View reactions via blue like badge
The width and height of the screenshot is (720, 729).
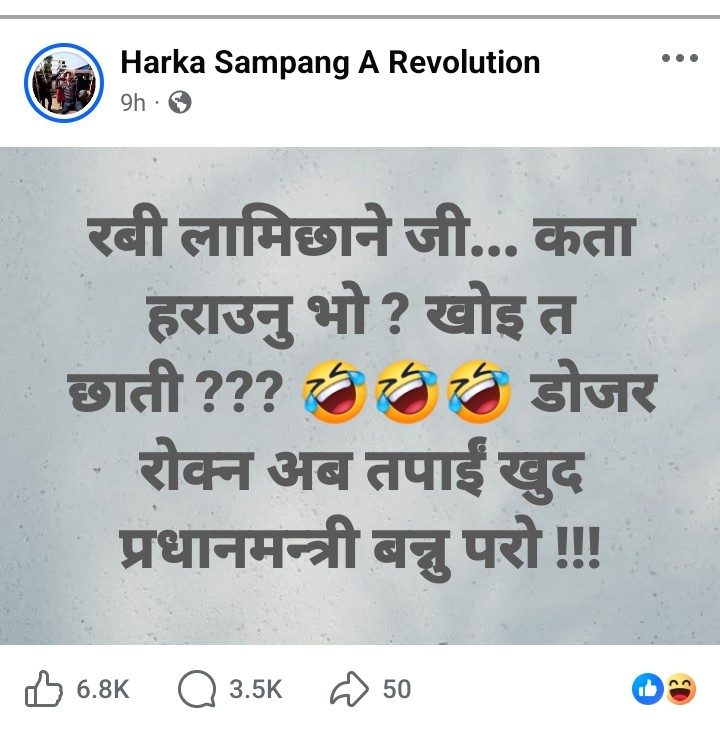coord(647,689)
